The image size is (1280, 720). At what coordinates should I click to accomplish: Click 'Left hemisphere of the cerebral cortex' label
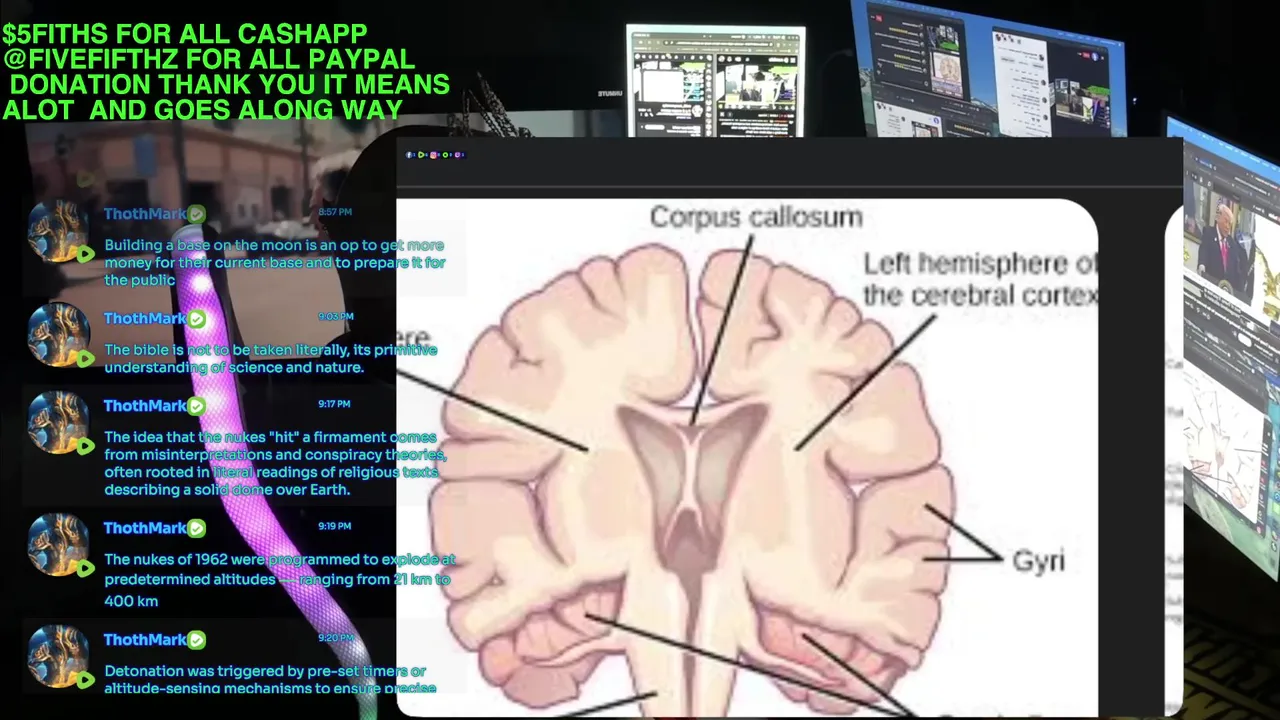(980, 279)
